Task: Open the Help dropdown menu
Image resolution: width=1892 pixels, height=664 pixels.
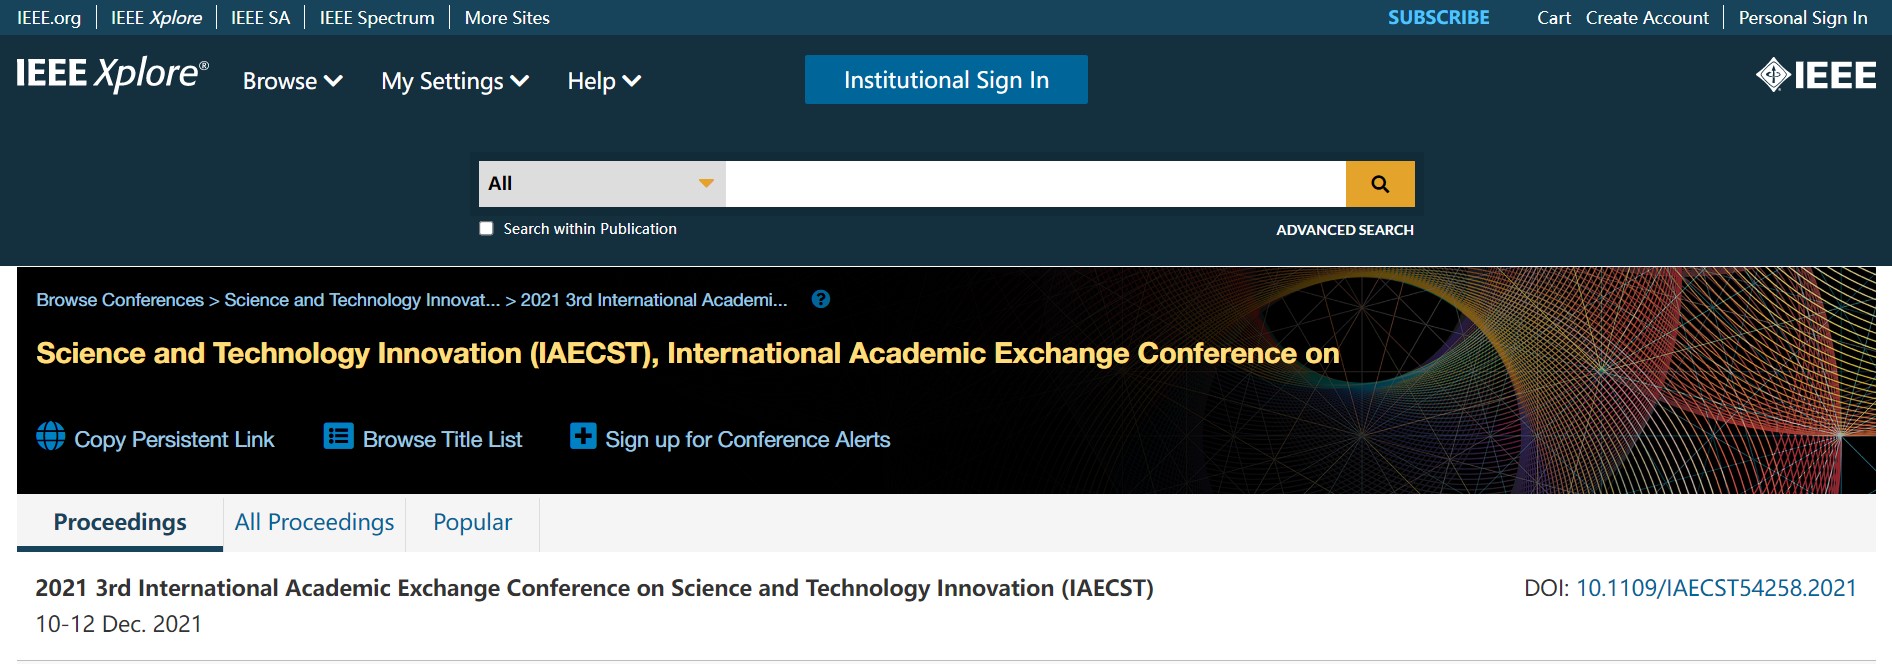Action: click(x=604, y=81)
